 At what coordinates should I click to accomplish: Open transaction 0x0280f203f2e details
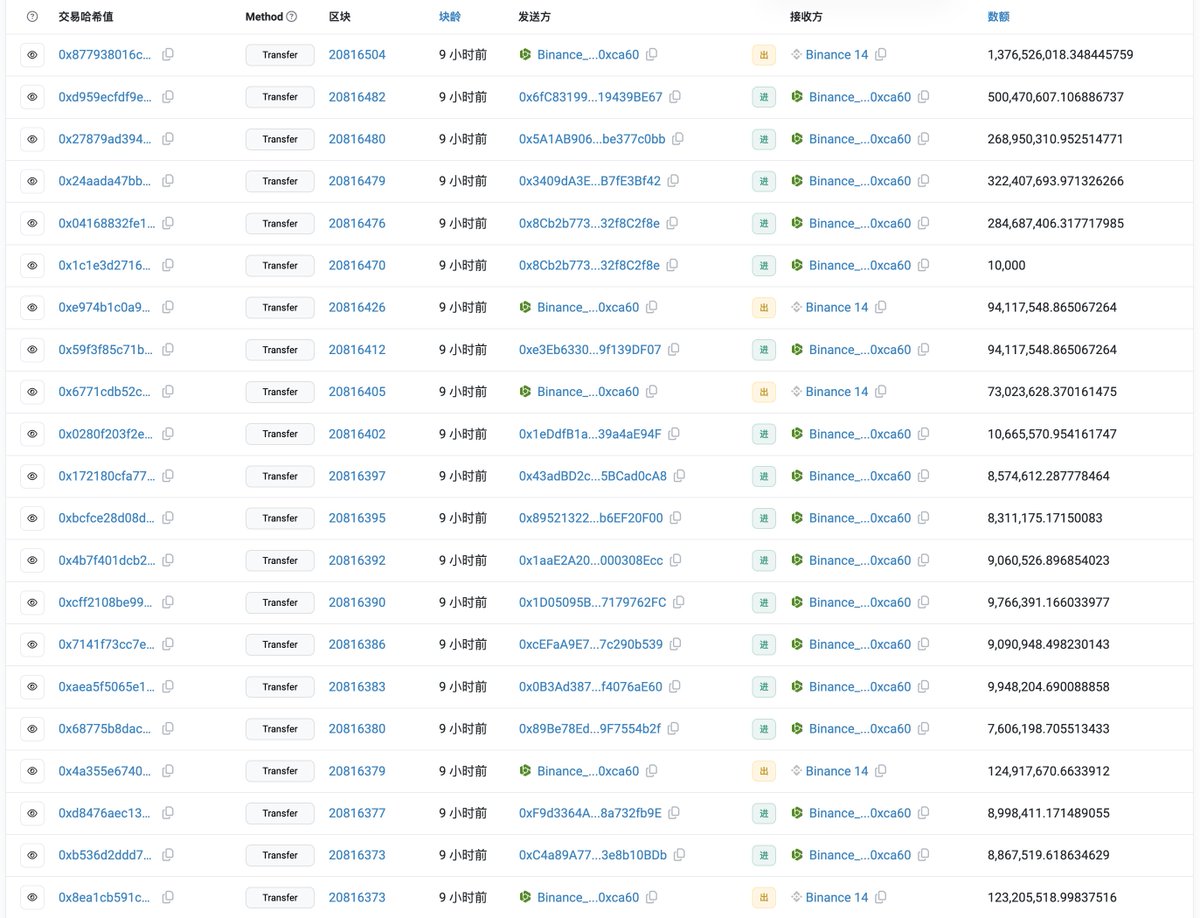[107, 434]
